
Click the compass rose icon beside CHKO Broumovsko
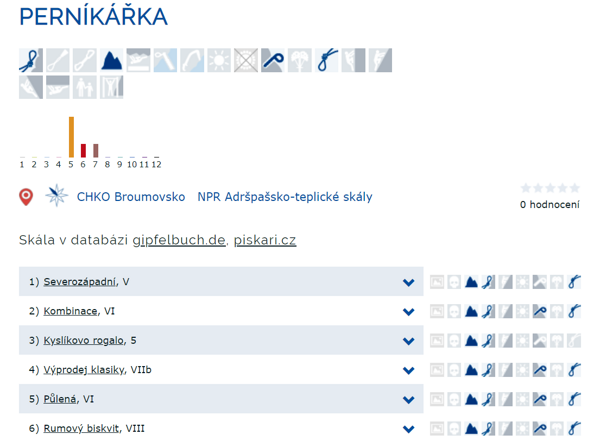pyautogui.click(x=56, y=197)
